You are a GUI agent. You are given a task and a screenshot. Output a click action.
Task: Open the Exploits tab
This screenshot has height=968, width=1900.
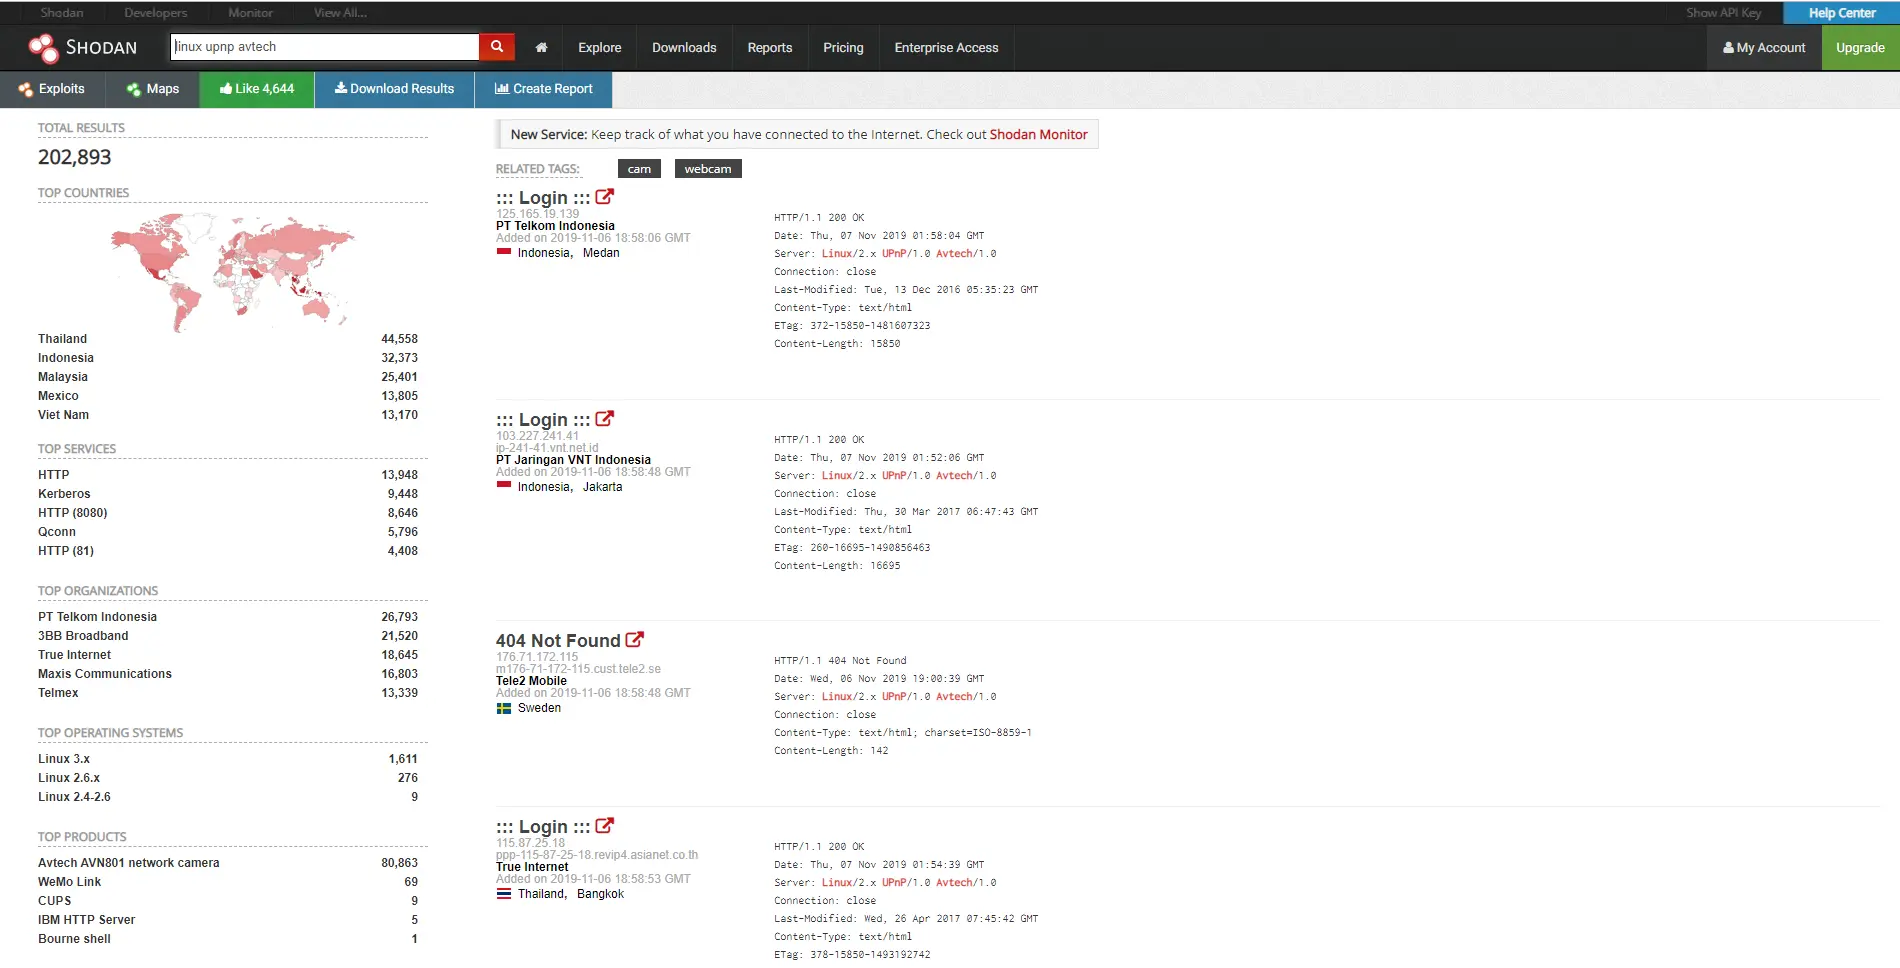tap(52, 89)
